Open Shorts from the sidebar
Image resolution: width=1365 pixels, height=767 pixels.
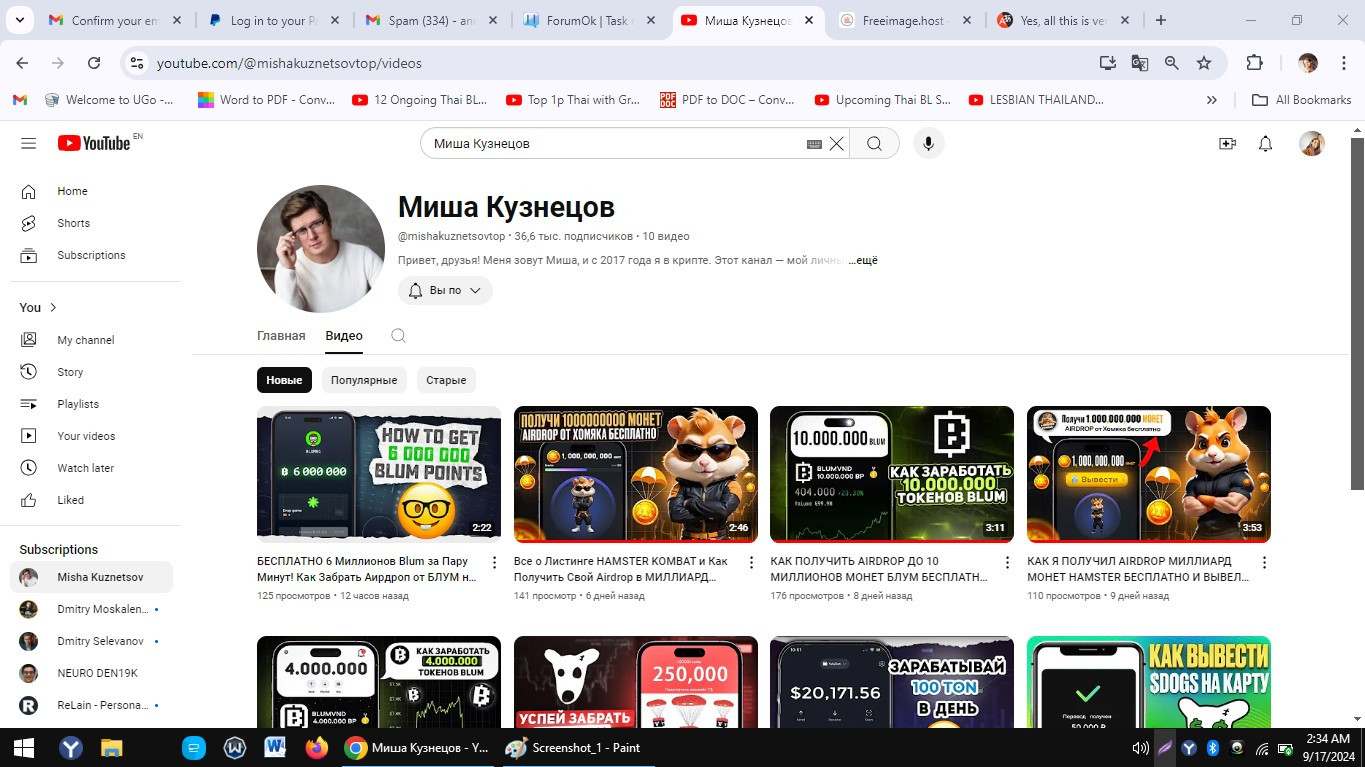[x=91, y=223]
